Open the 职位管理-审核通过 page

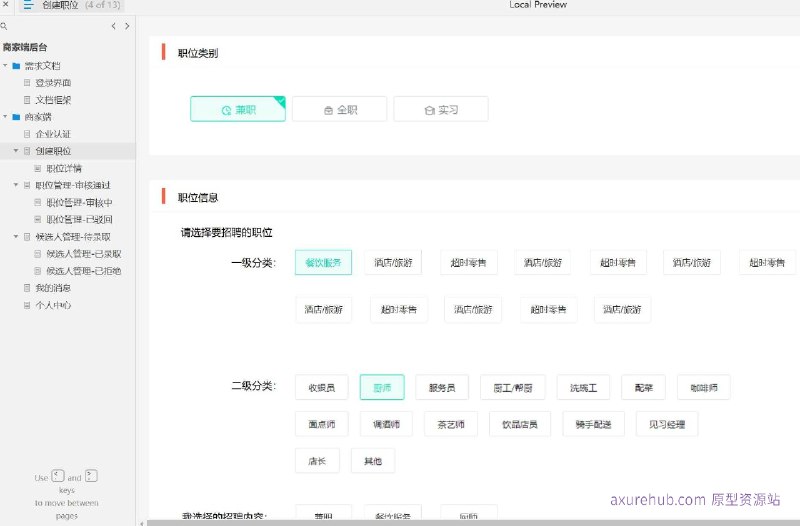click(73, 185)
